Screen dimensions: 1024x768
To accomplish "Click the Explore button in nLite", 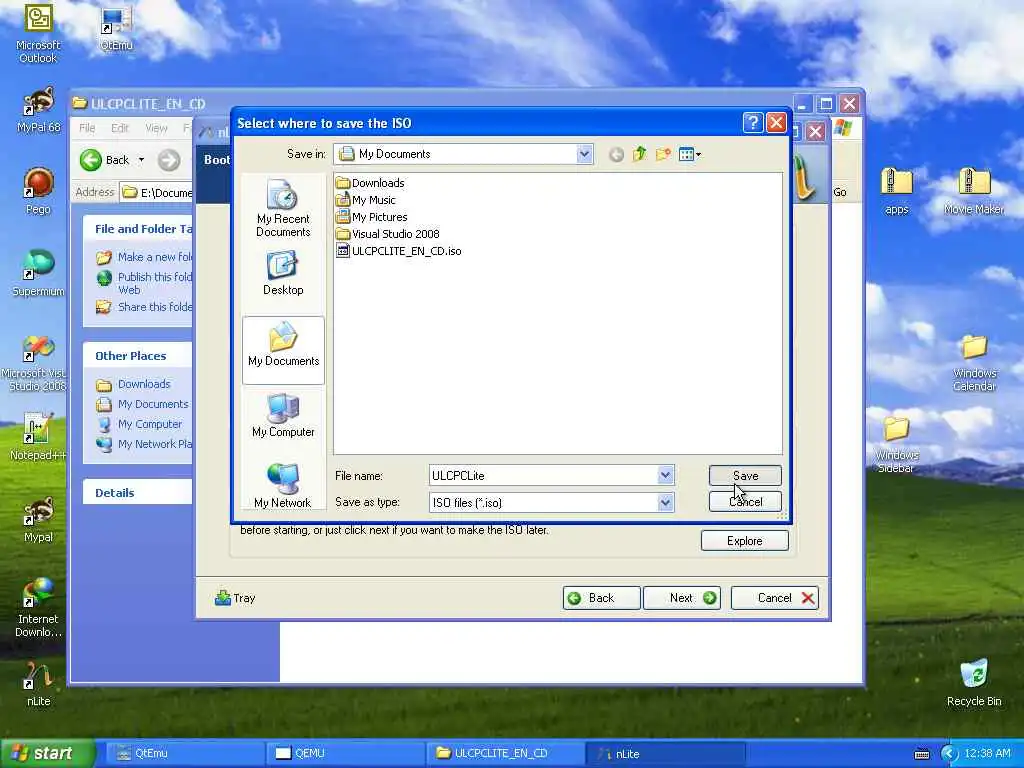I will pos(744,541).
